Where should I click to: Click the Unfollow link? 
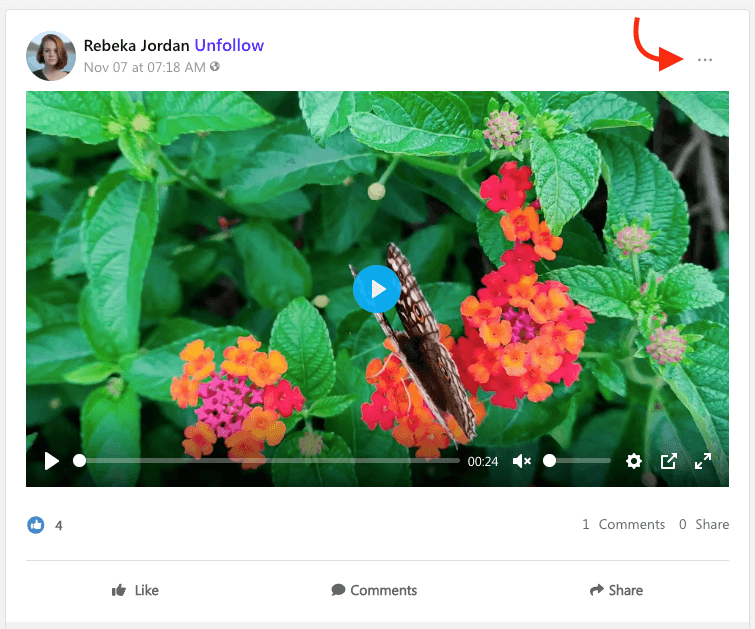point(229,46)
